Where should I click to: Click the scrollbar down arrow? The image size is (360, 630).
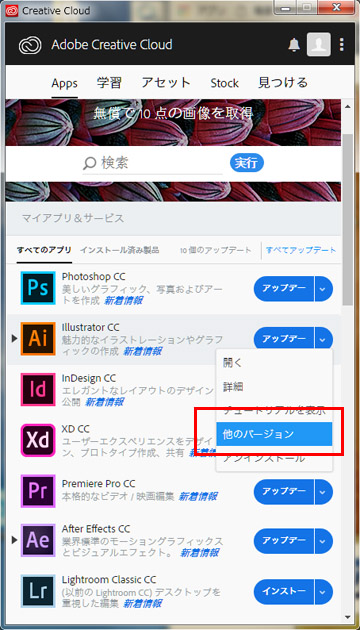click(348, 616)
